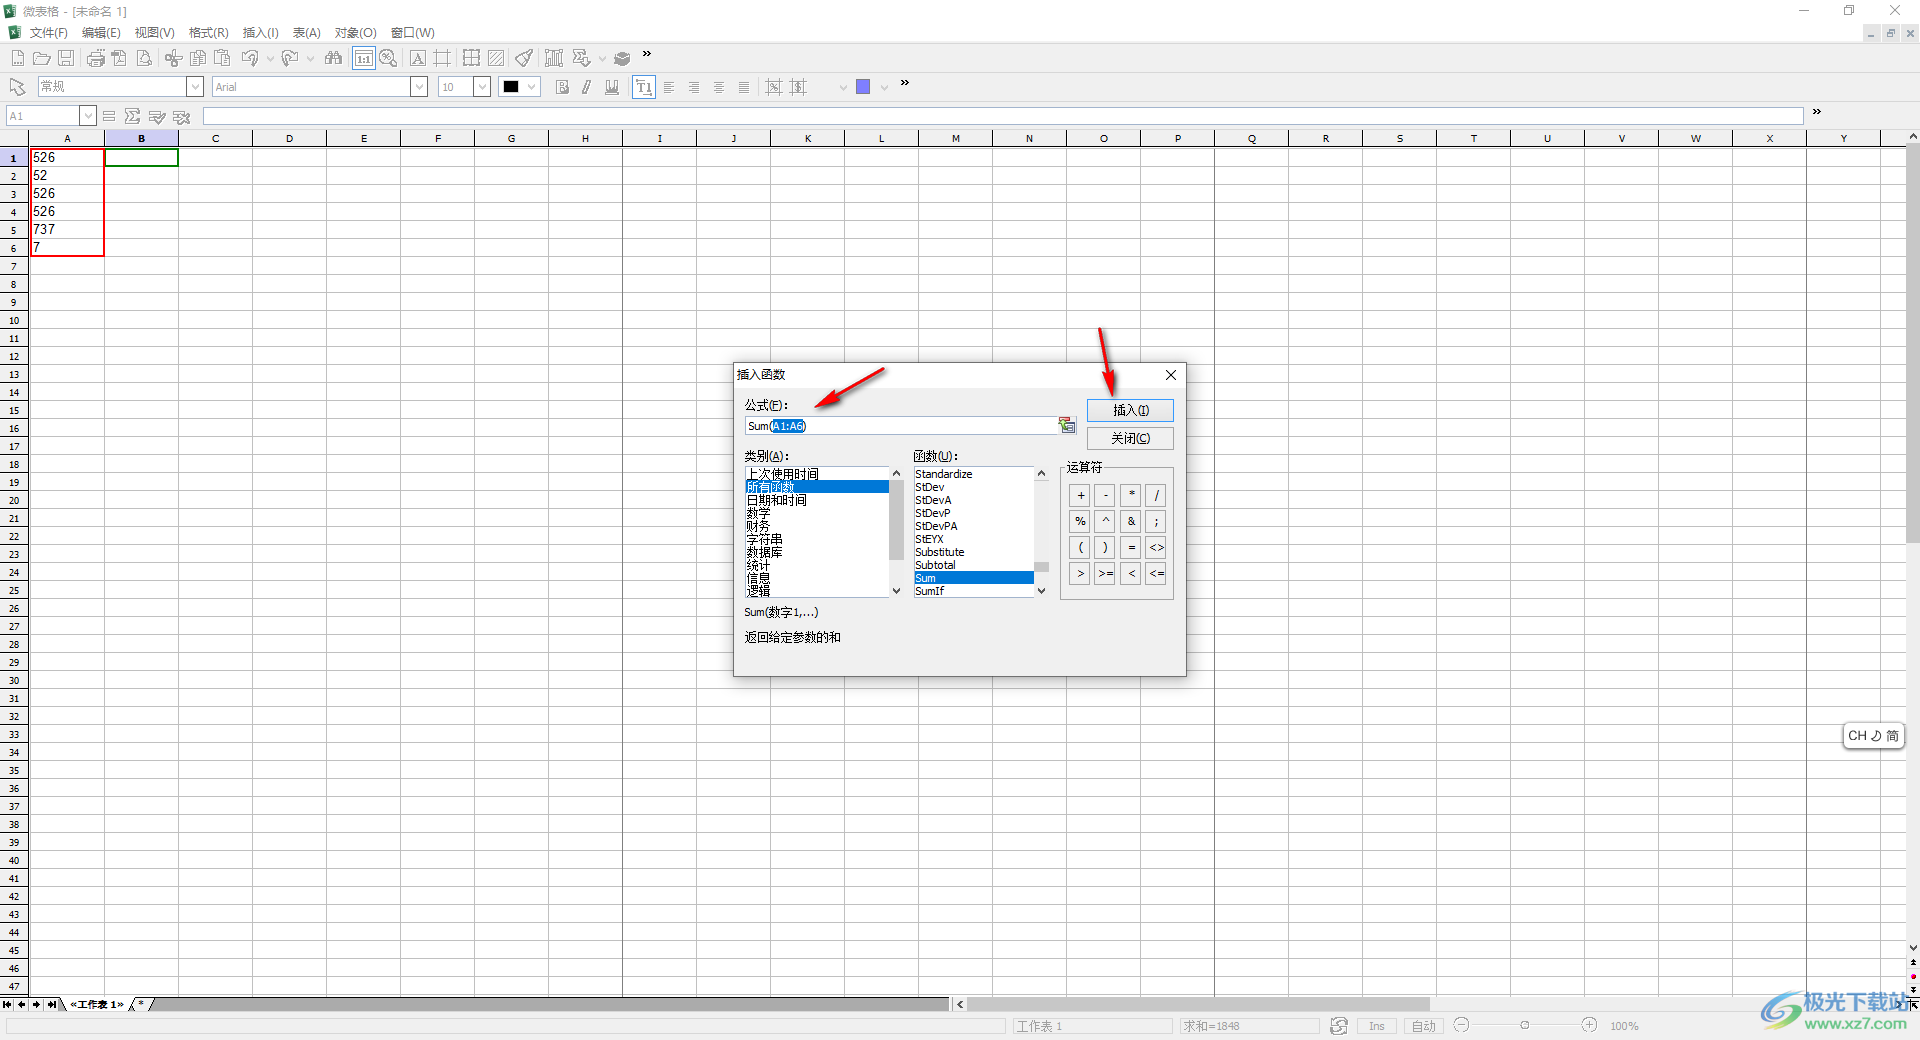Click the cancel formula X icon
The width and height of the screenshot is (1920, 1040).
tap(182, 116)
